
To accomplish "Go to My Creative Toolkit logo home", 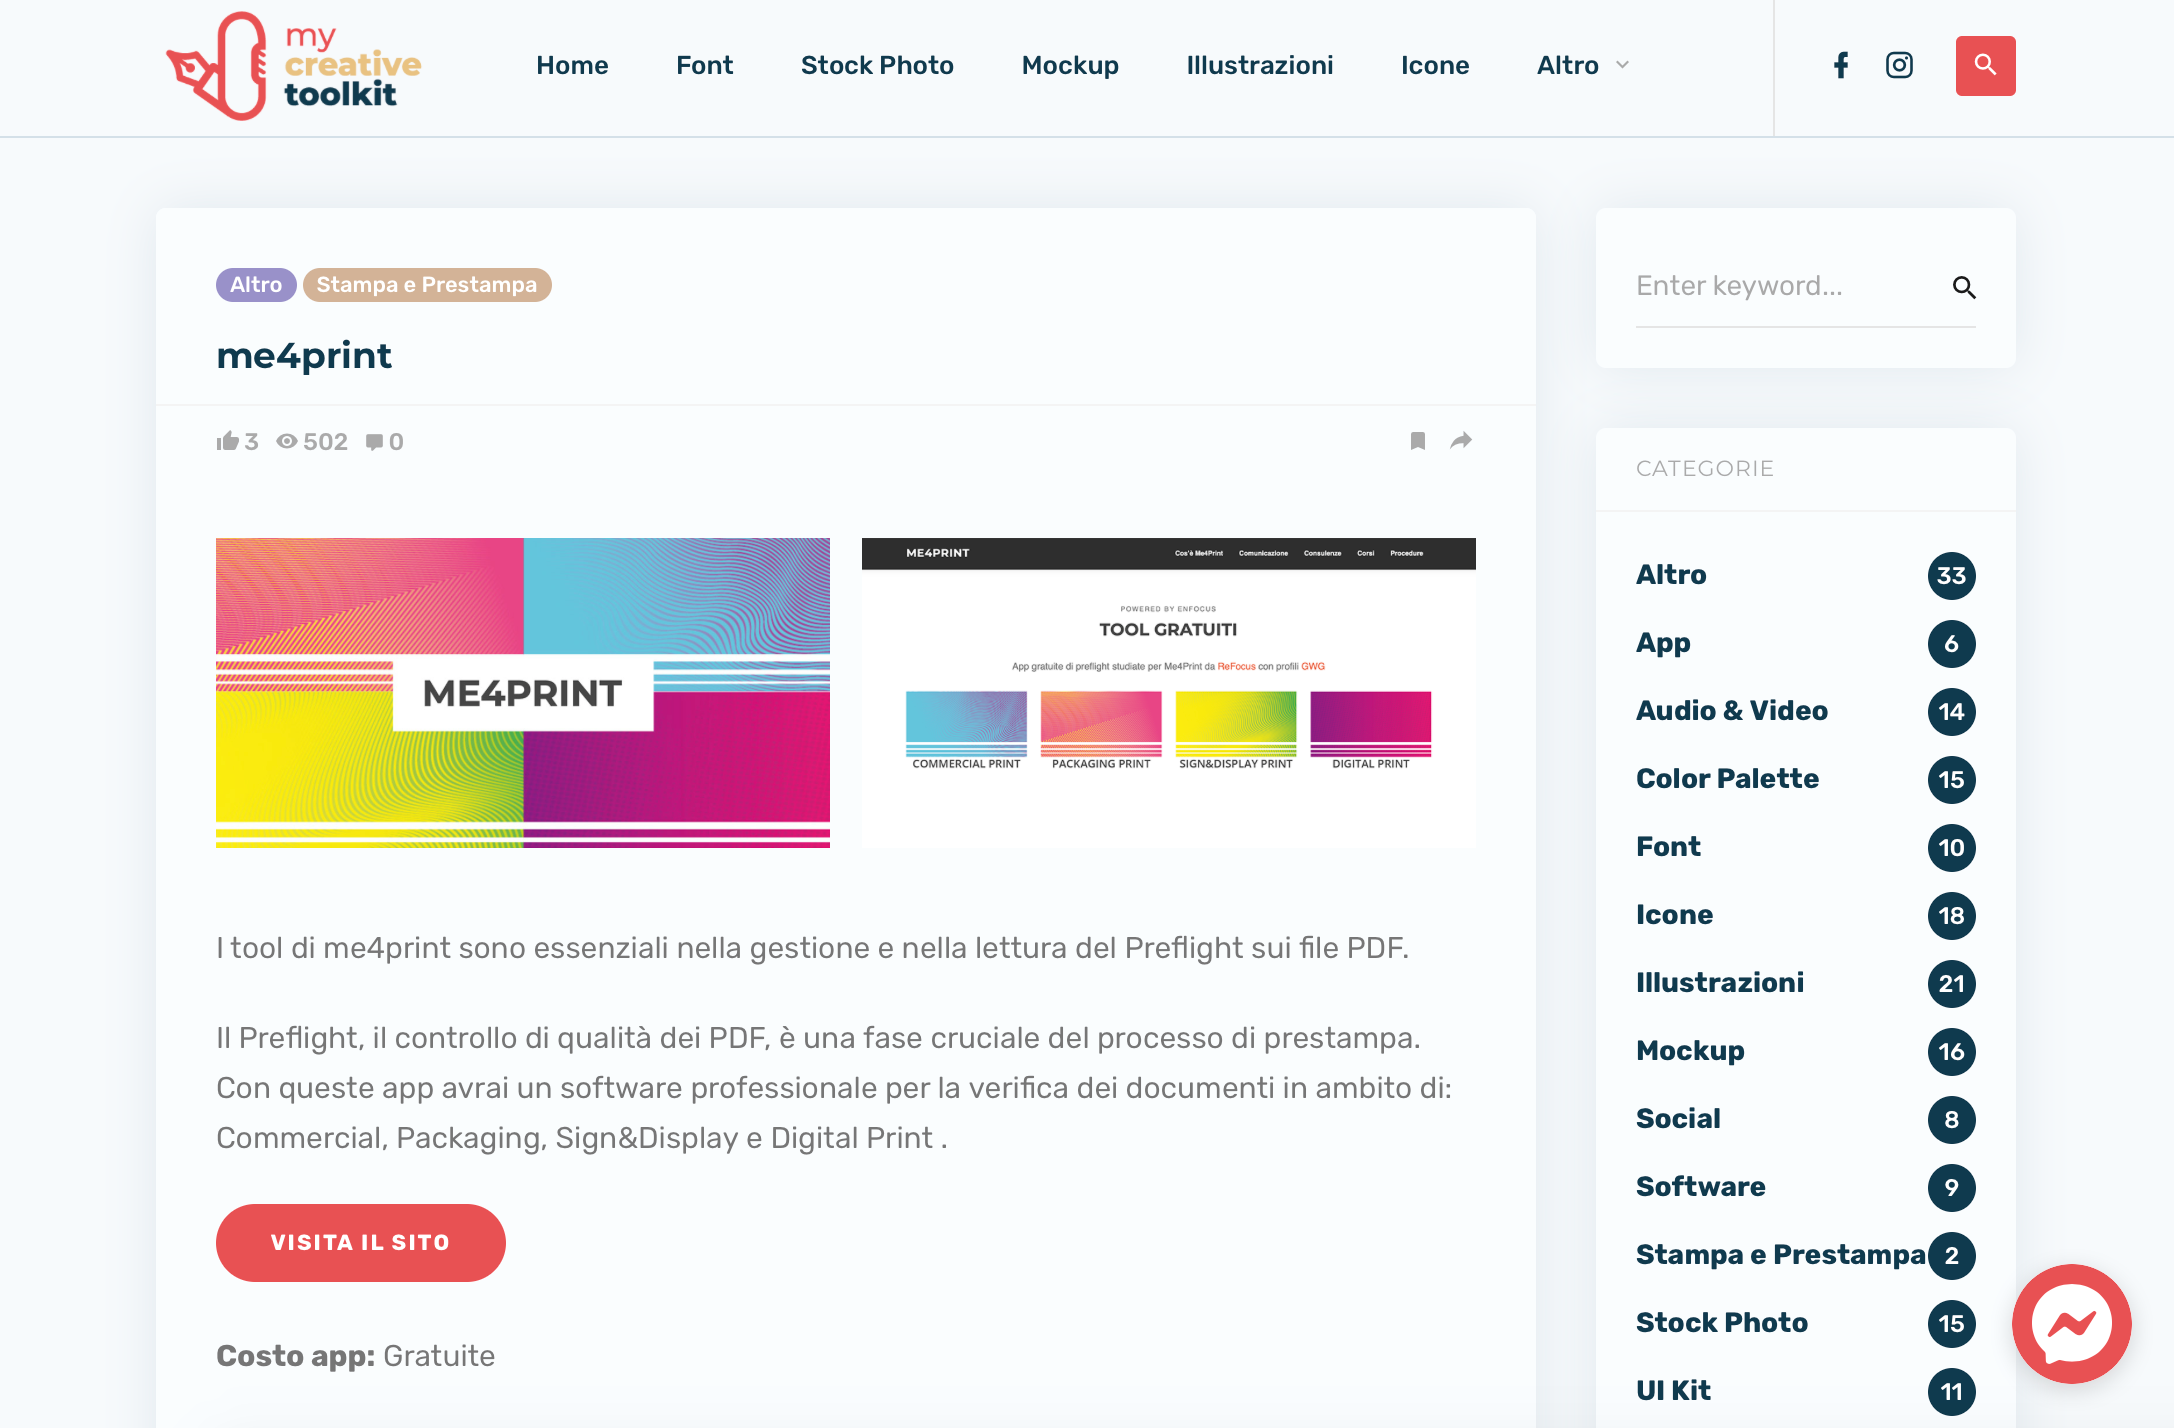I will 294,66.
